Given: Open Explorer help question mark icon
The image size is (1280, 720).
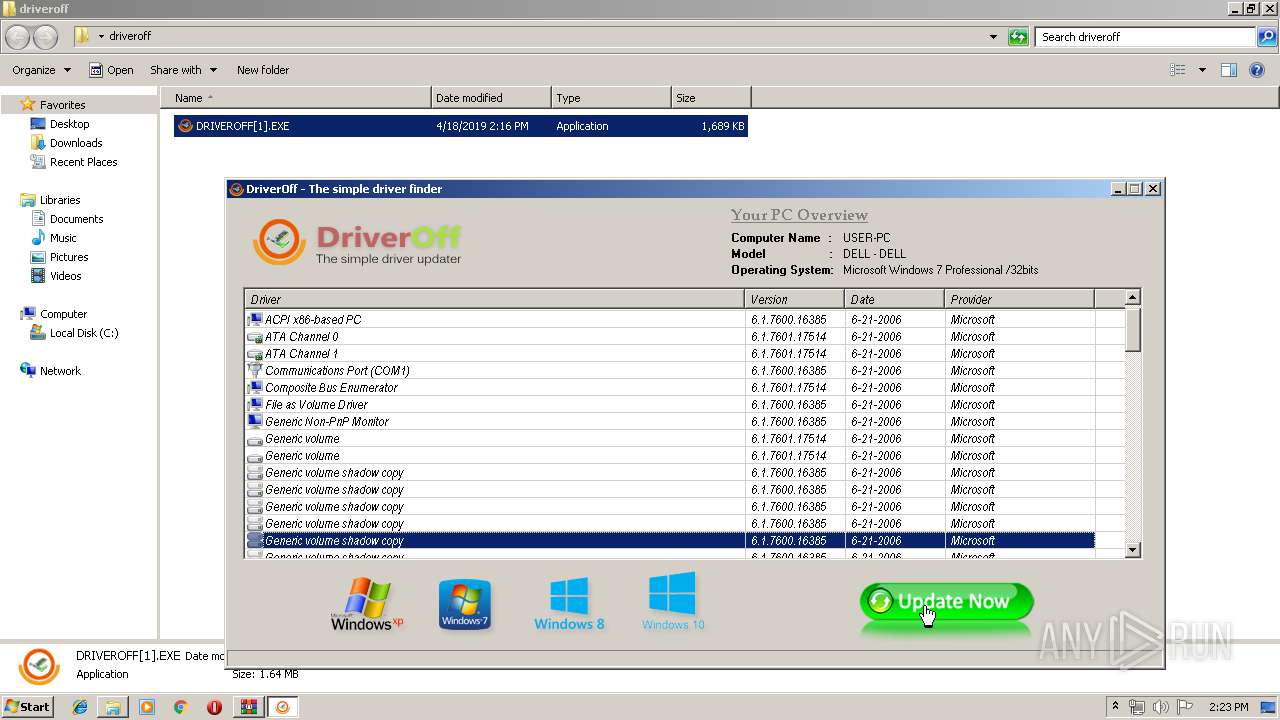Looking at the screenshot, I should 1259,70.
